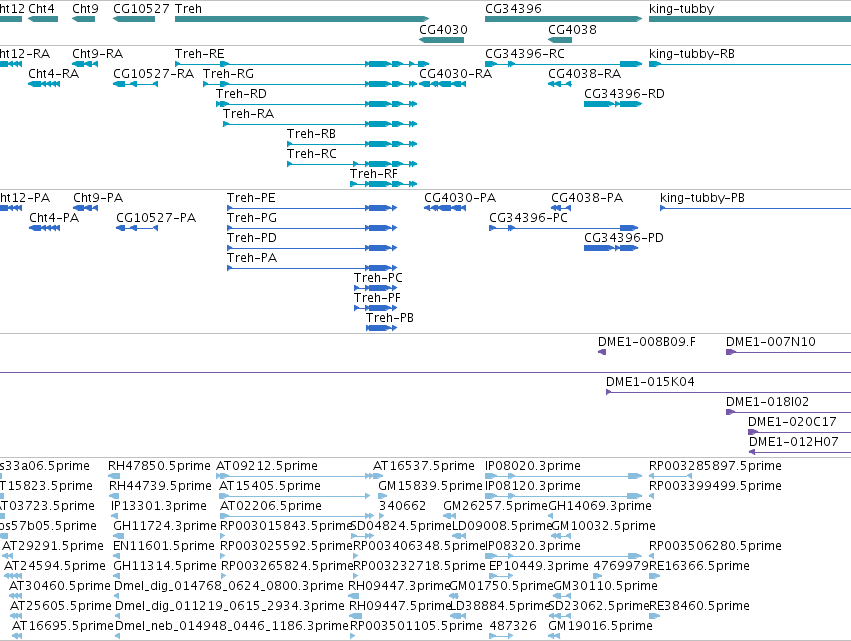
Task: Click EST label AT16537.5prime
Action: click(x=424, y=466)
